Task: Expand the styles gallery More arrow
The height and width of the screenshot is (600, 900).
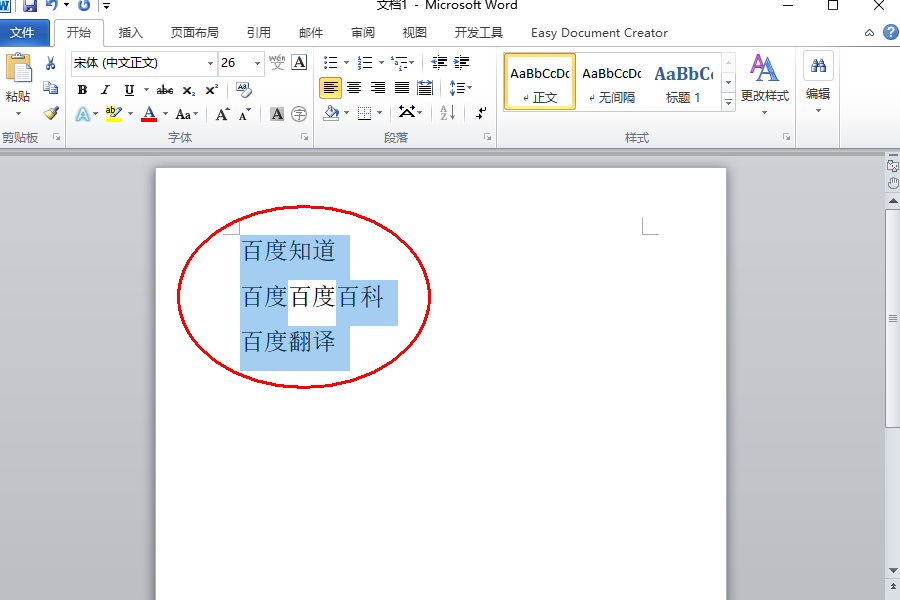Action: 728,102
